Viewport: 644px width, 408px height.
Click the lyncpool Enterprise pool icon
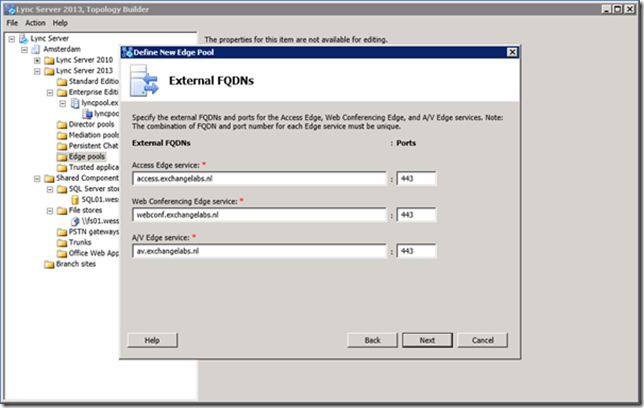click(74, 103)
